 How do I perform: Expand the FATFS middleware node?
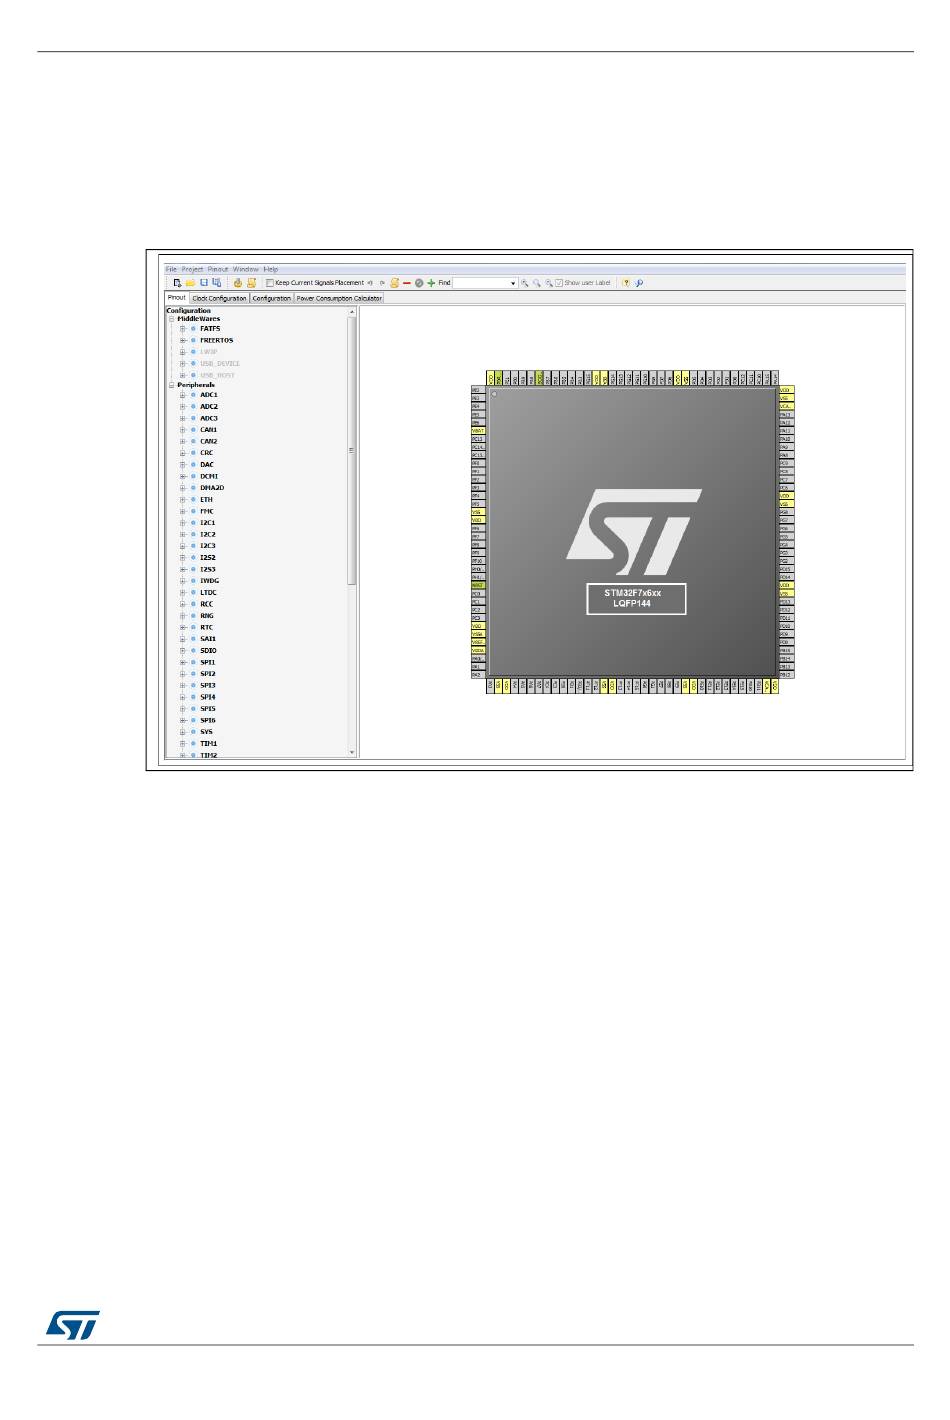[183, 328]
